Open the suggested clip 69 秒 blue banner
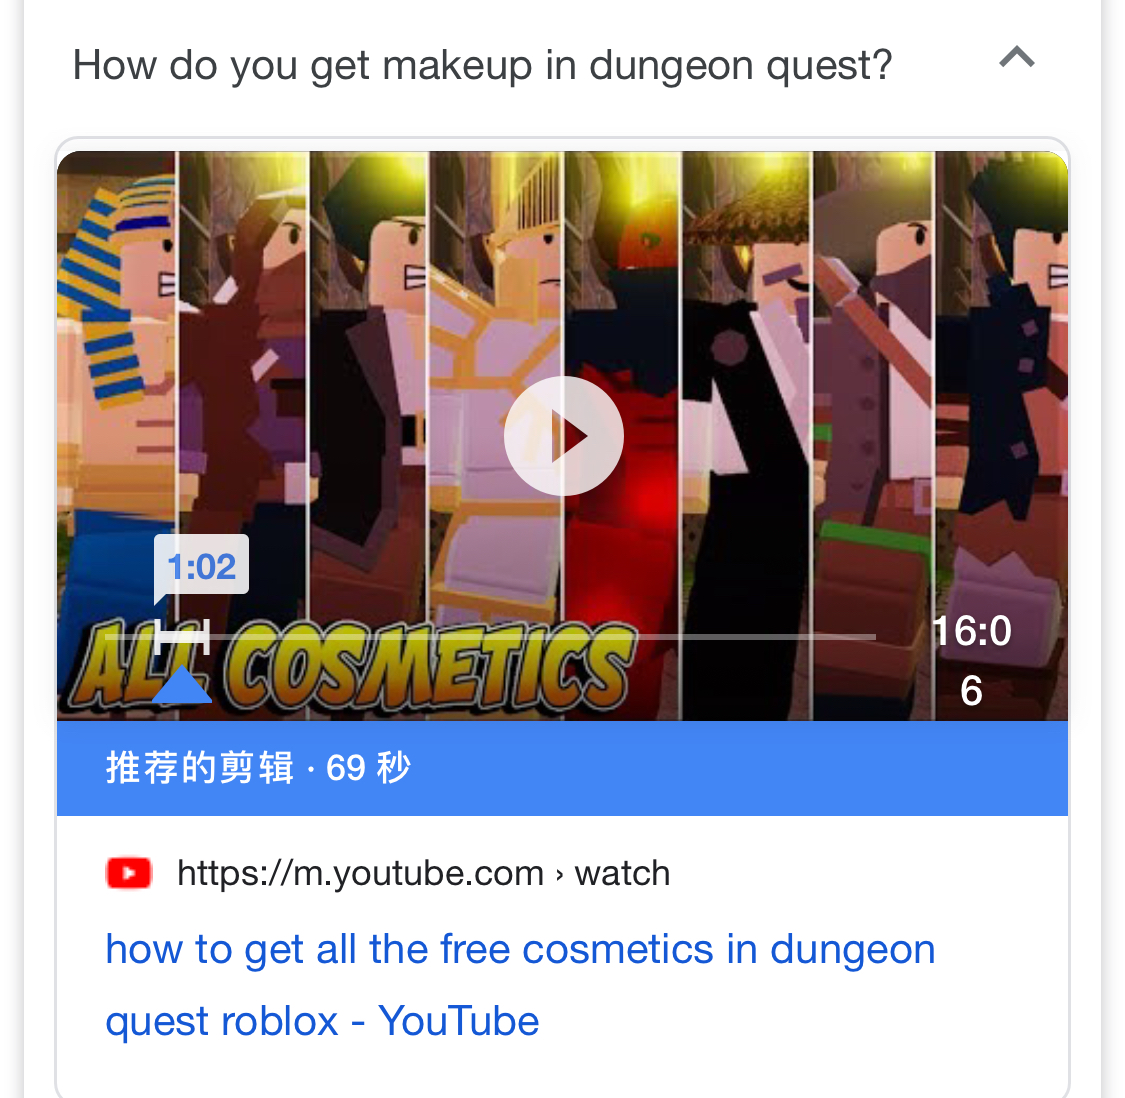 pos(562,768)
